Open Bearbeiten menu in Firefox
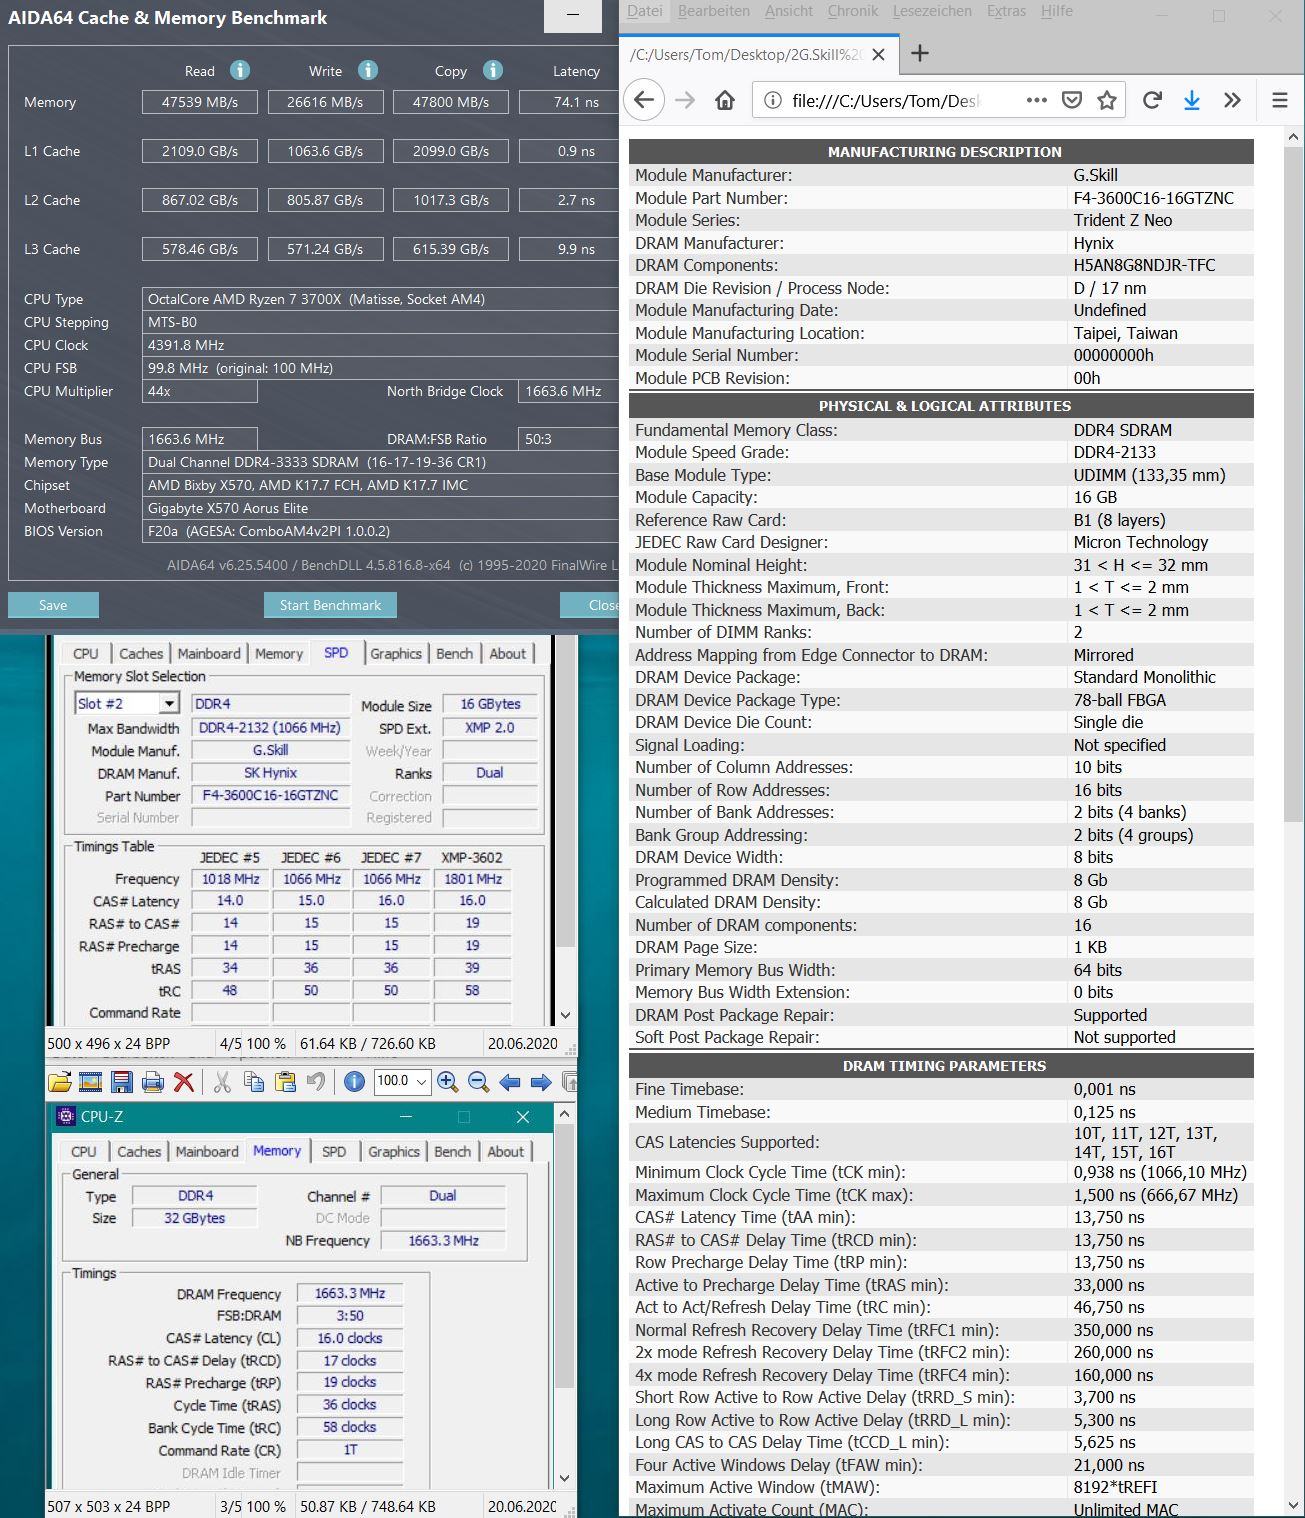This screenshot has height=1518, width=1305. click(714, 11)
